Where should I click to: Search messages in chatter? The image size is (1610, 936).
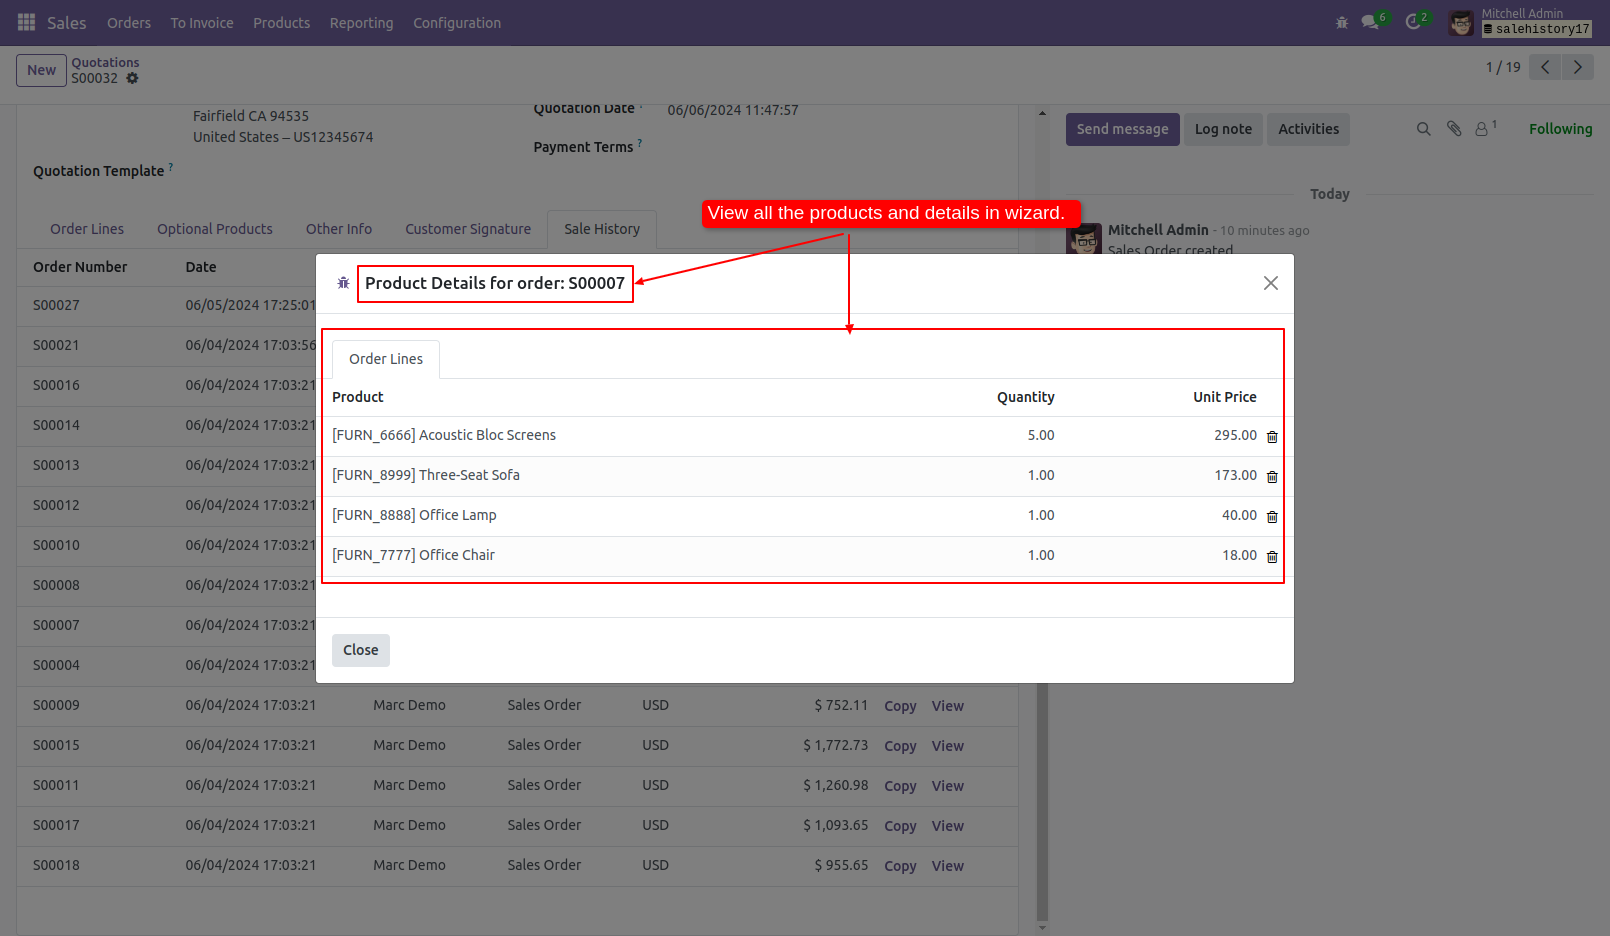pyautogui.click(x=1423, y=129)
